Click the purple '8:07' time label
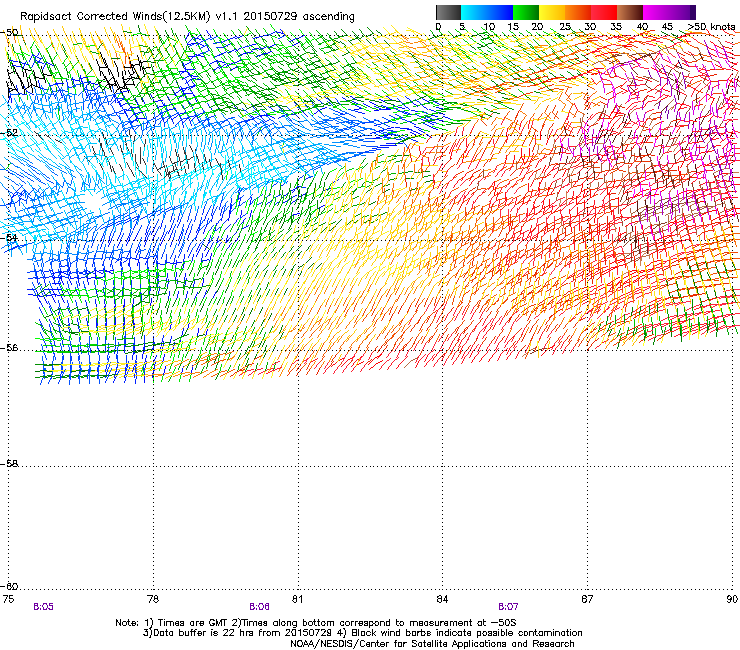740x650 pixels. (508, 607)
